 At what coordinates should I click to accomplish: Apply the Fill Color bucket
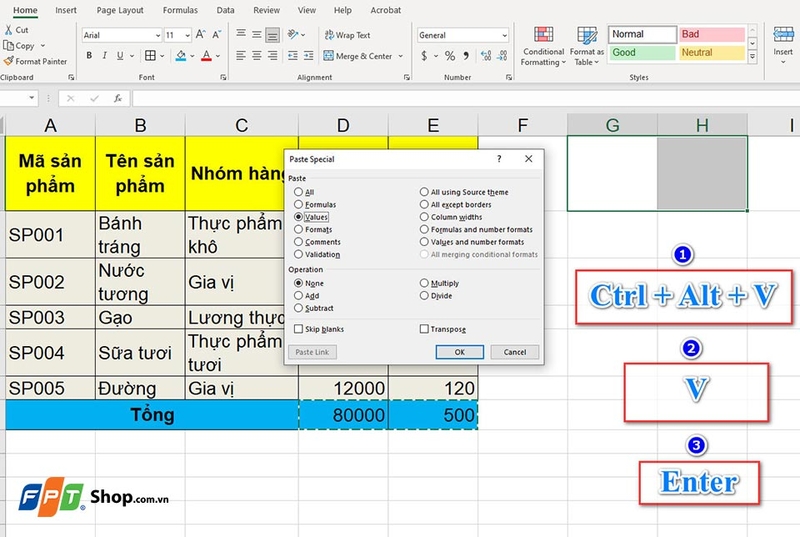[181, 56]
